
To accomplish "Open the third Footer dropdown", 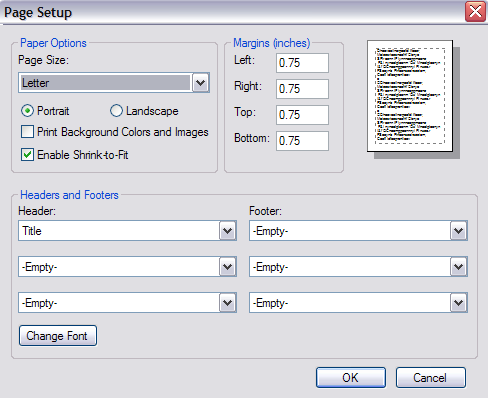I will click(358, 303).
